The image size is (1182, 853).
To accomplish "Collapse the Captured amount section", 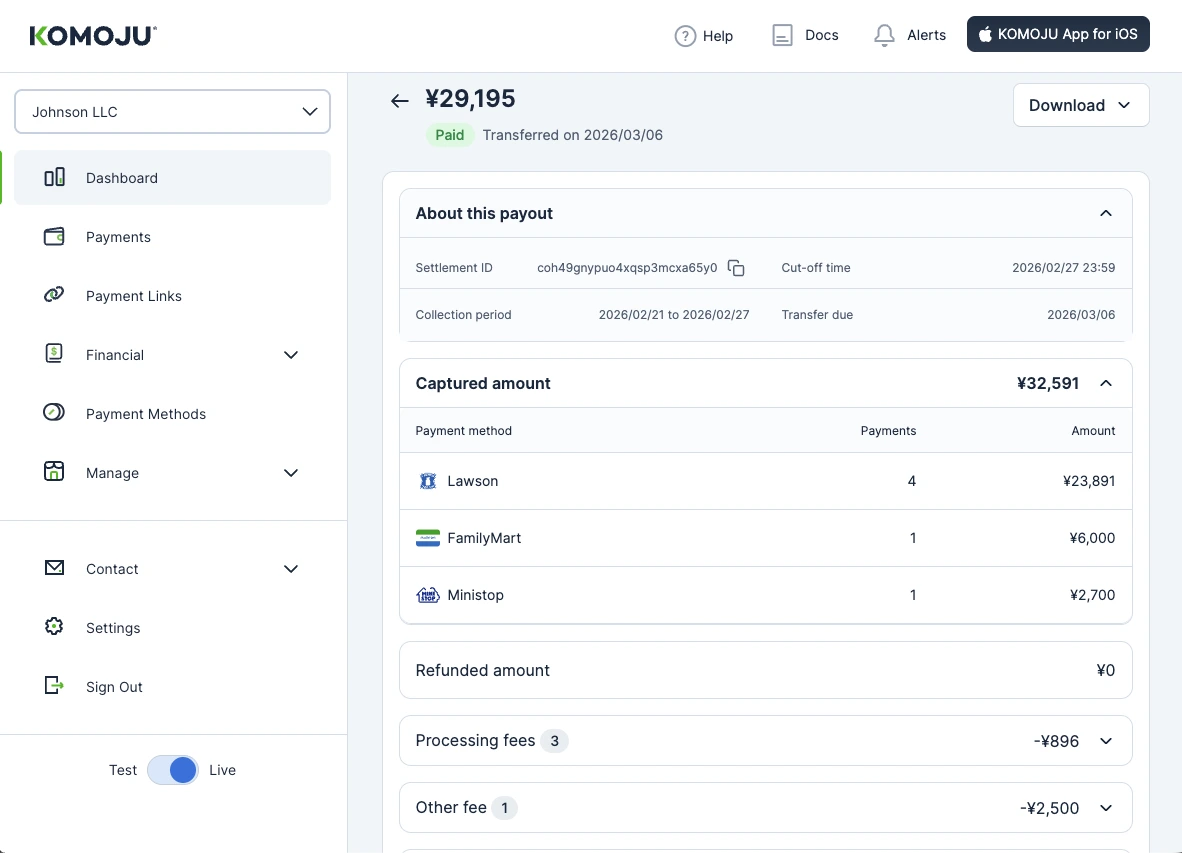I will (1106, 384).
